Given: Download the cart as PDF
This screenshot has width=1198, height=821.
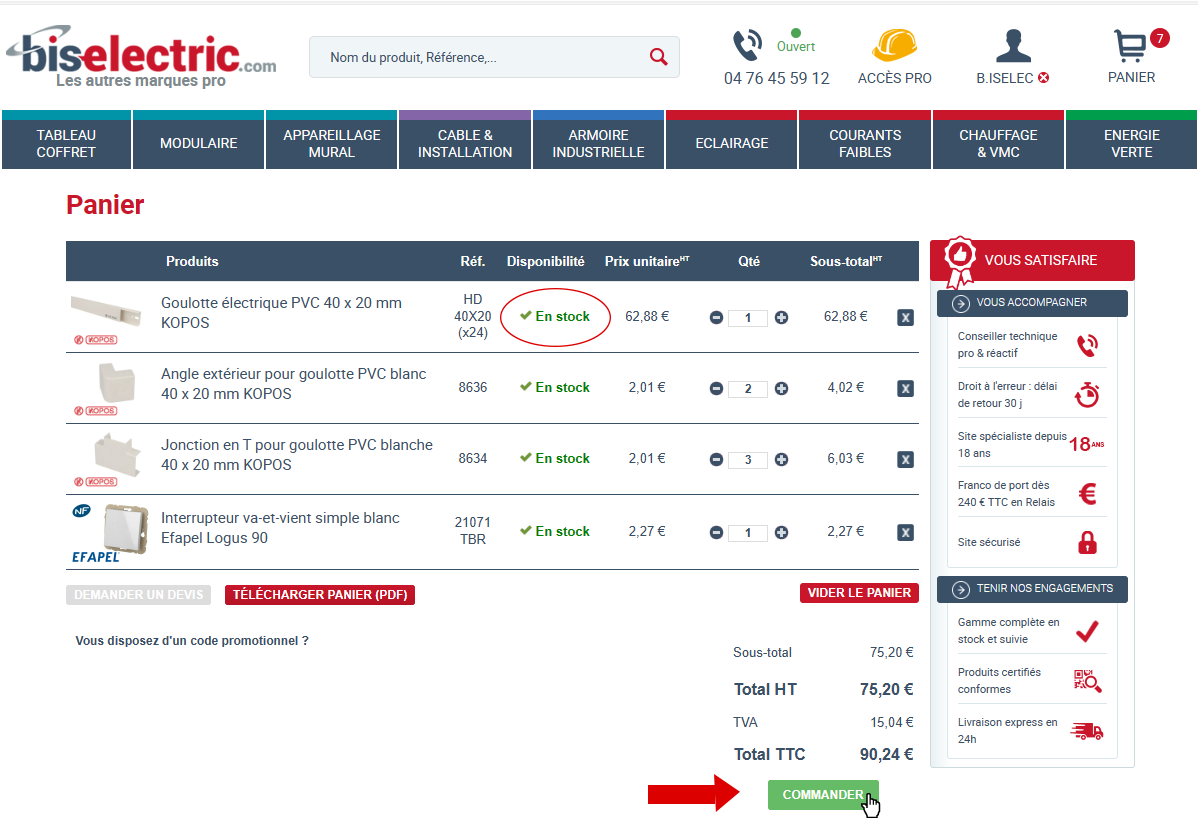Looking at the screenshot, I should pos(319,594).
